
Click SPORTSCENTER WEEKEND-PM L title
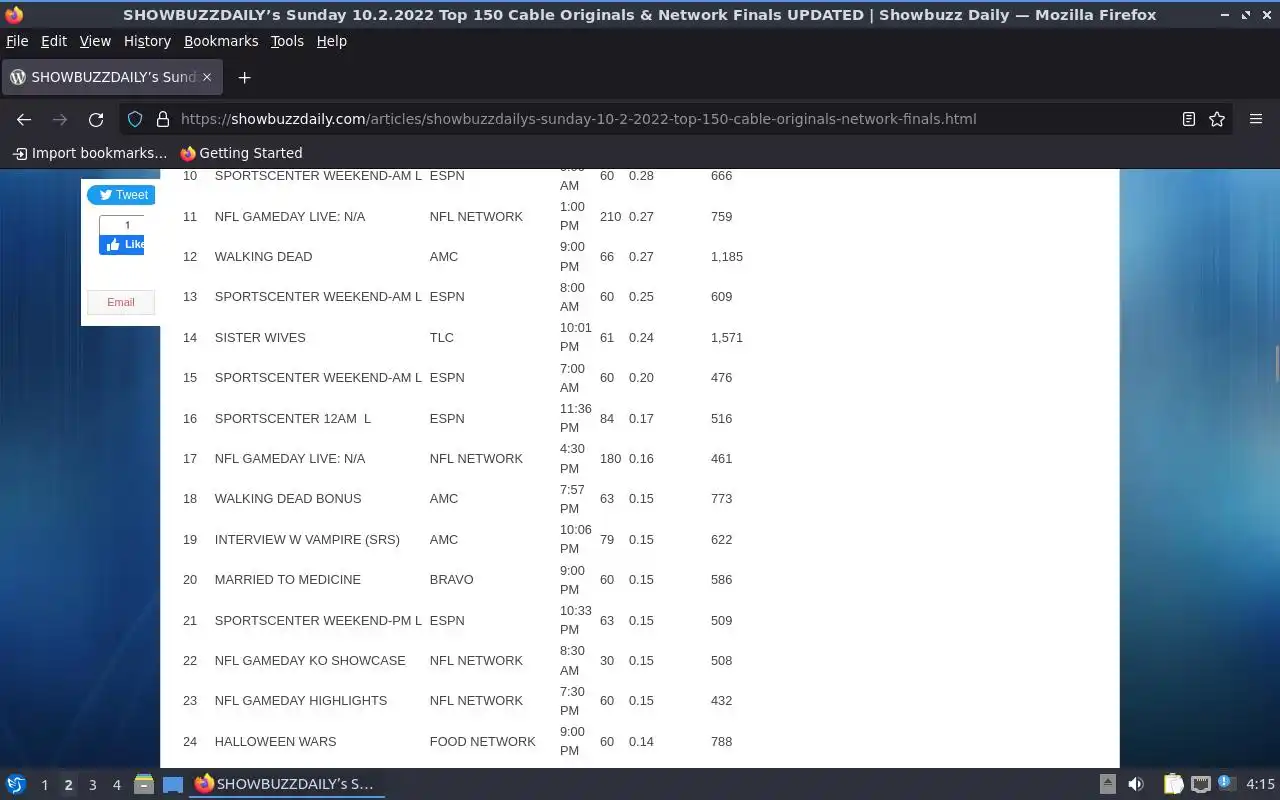tap(318, 621)
